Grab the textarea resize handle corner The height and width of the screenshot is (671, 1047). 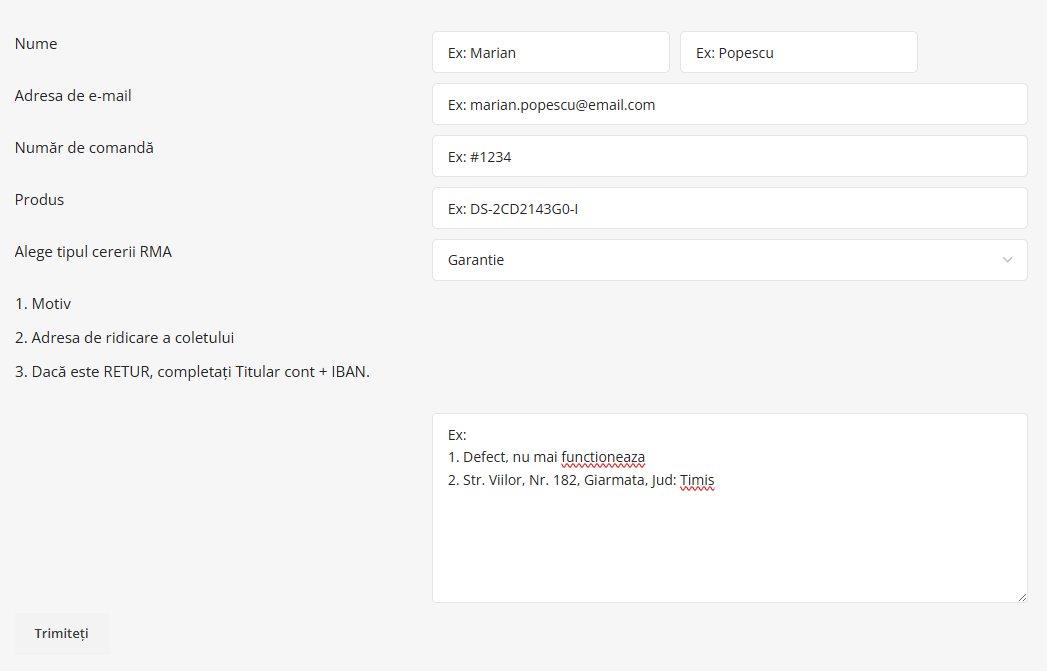pos(1021,597)
